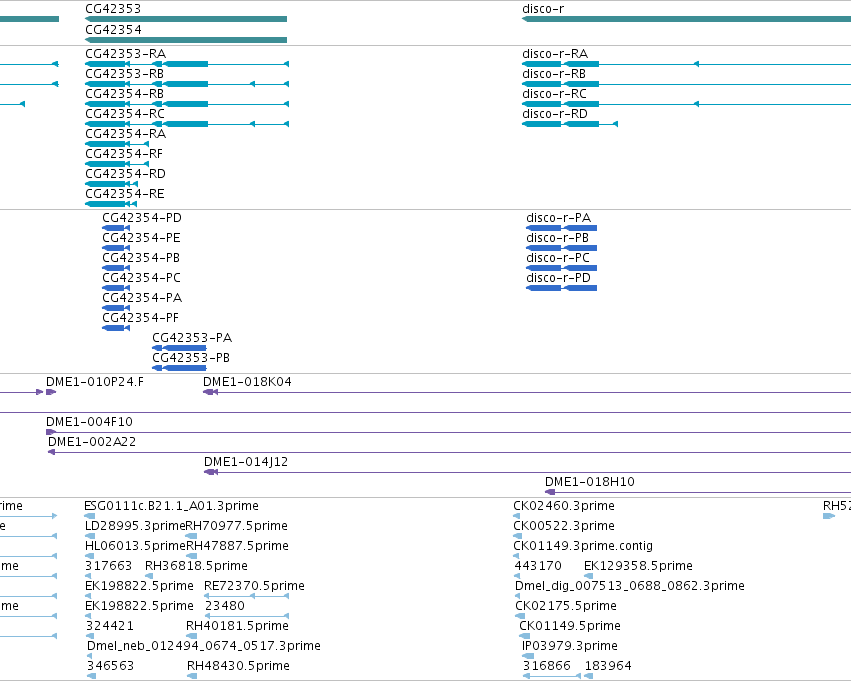Viewport: 851px width, 681px height.
Task: Click EST CK02175.5prime
Action: point(566,606)
